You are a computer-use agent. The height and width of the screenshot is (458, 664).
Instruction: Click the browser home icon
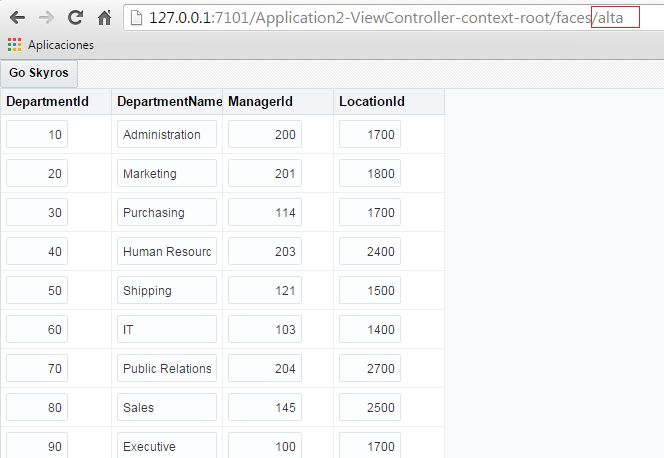pyautogui.click(x=104, y=17)
